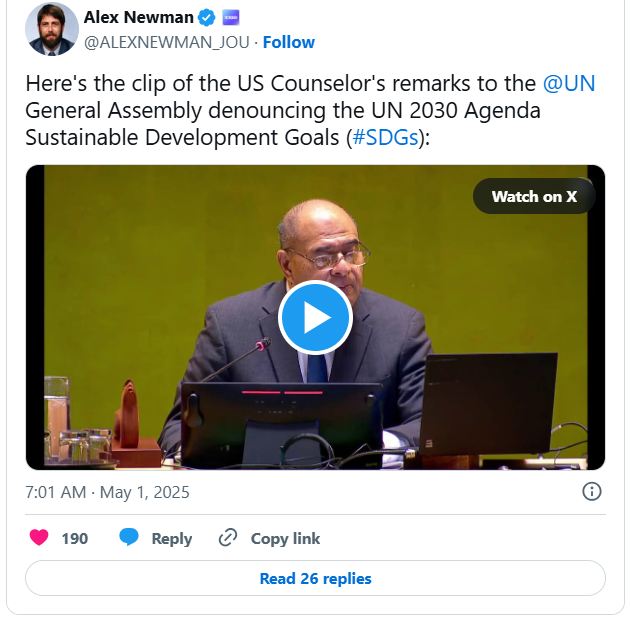The image size is (631, 618).
Task: Click the blue reply speech bubble icon
Action: point(129,538)
